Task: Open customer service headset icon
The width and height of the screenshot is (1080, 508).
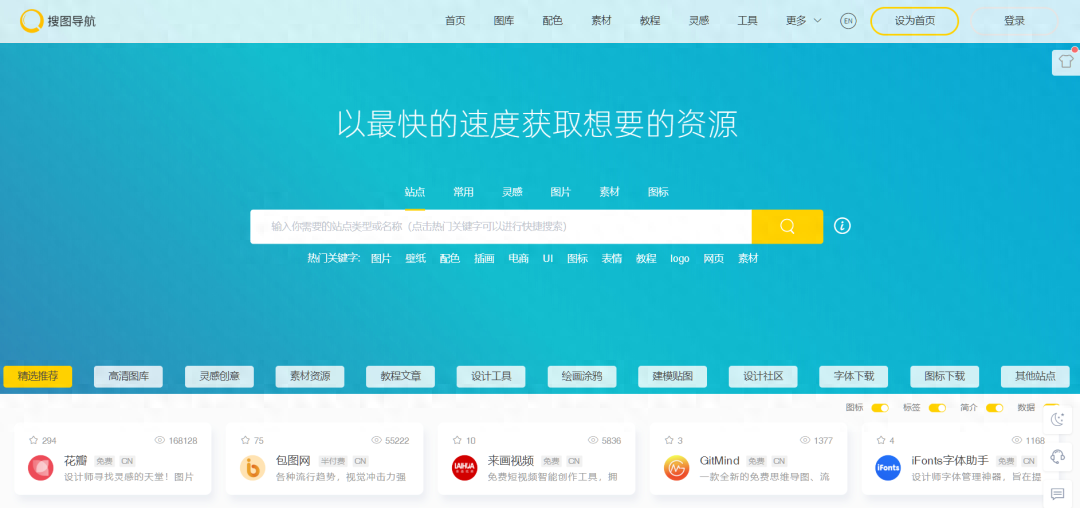Action: point(1058,457)
